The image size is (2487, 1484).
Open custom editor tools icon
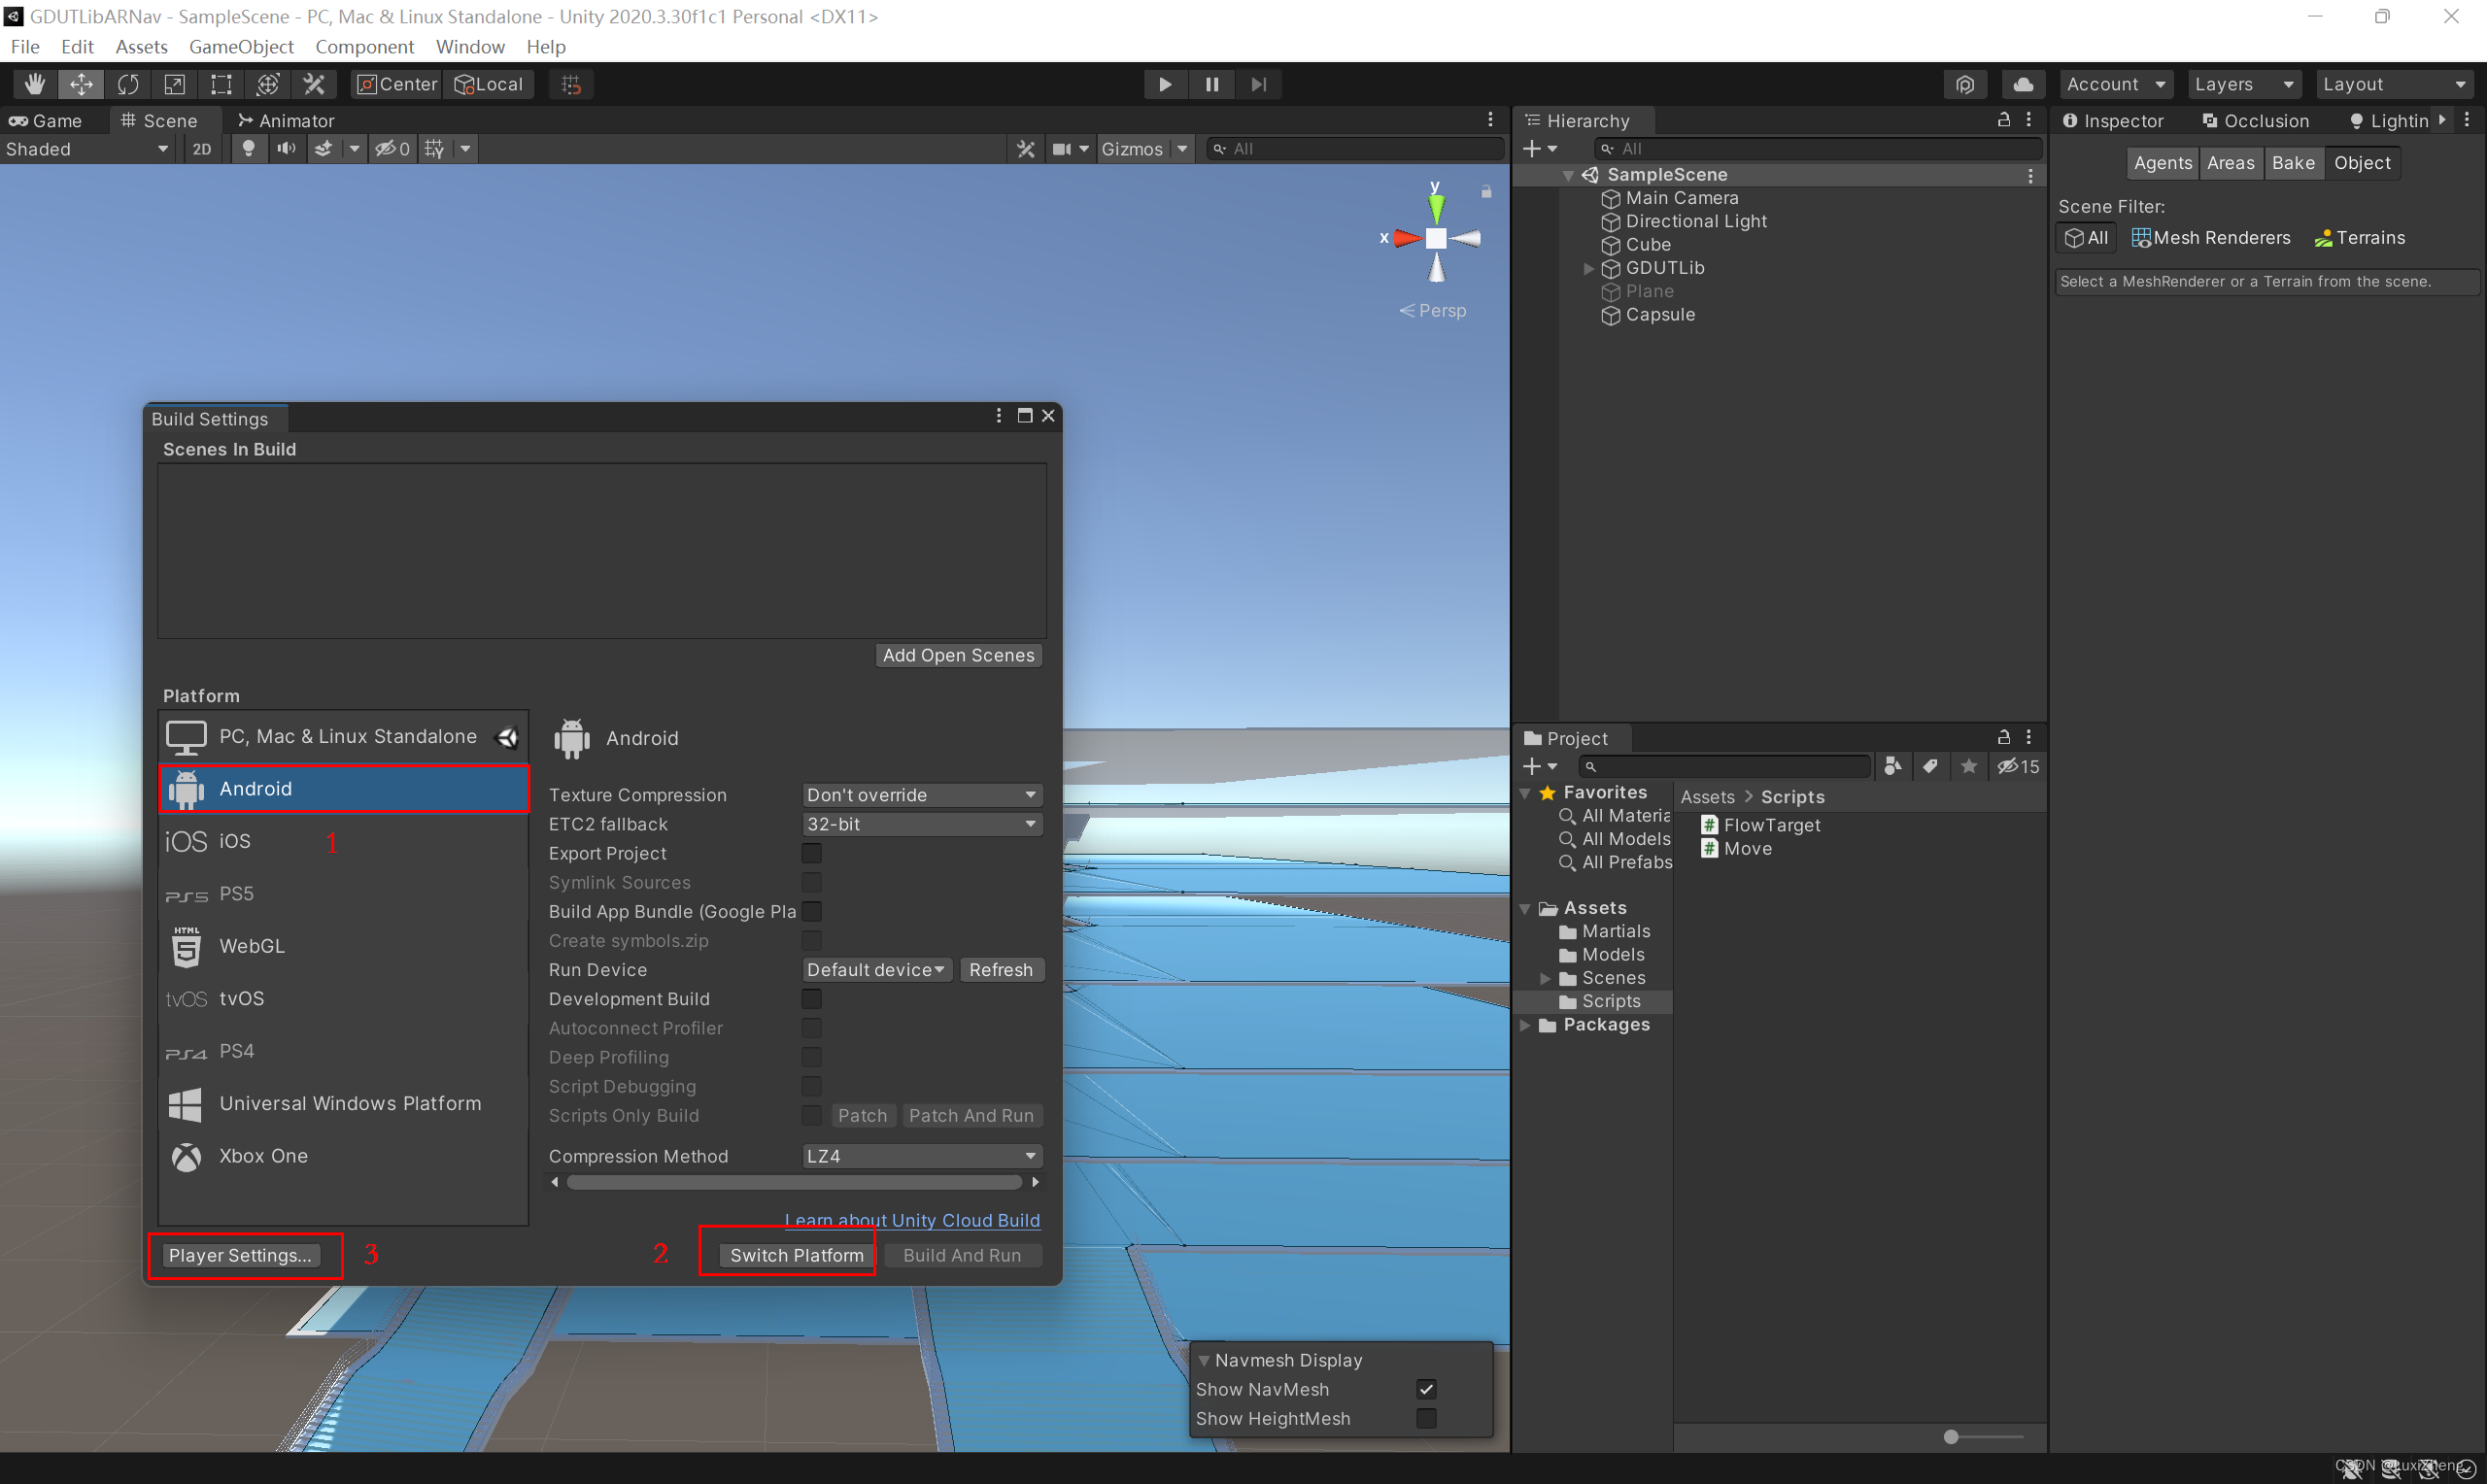(314, 84)
